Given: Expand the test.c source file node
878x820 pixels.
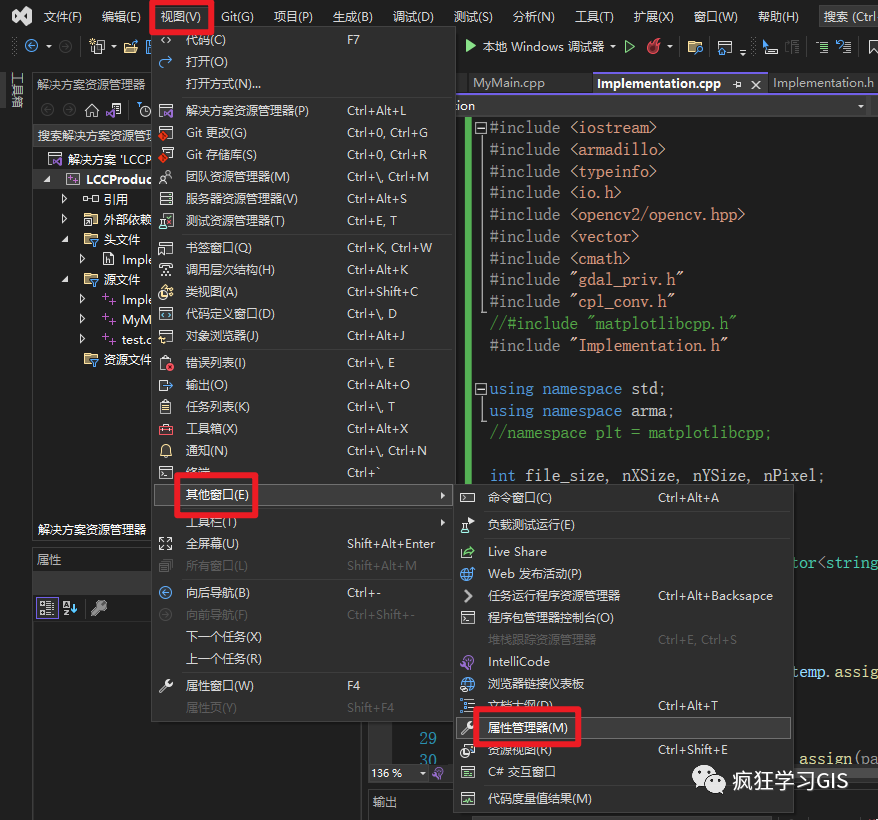Looking at the screenshot, I should 82,339.
